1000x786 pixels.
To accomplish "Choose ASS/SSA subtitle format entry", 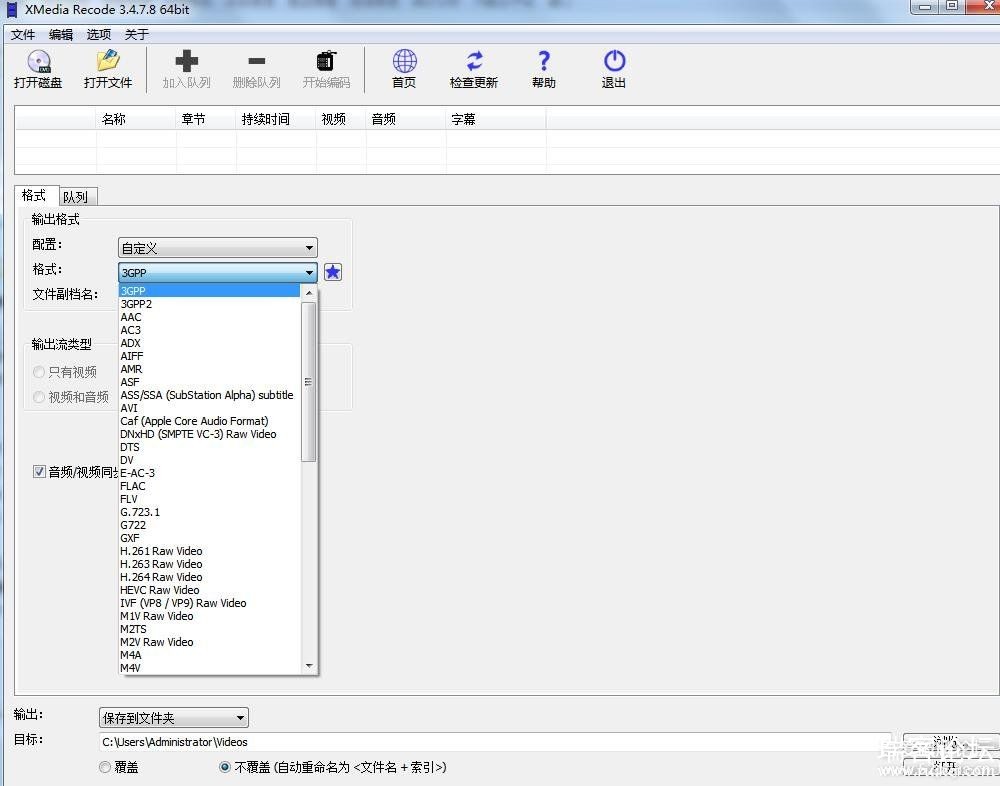I will click(209, 395).
